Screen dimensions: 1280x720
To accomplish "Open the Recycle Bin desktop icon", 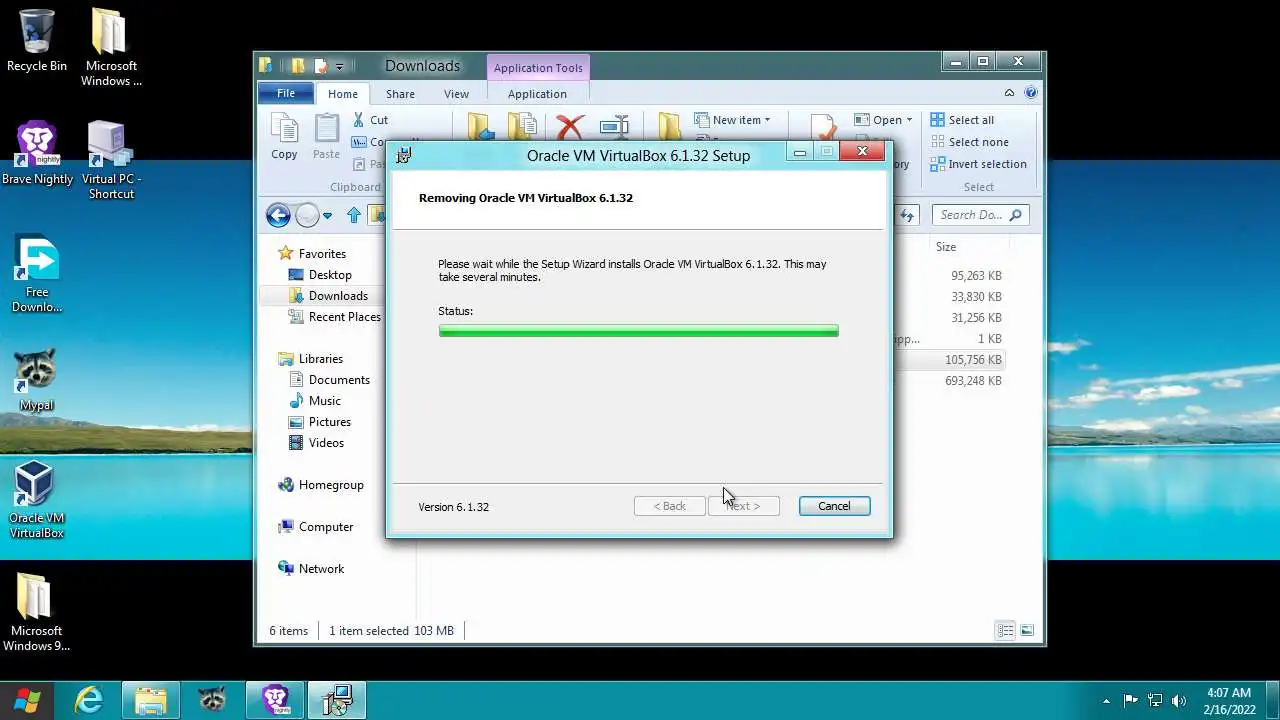I will coord(37,40).
